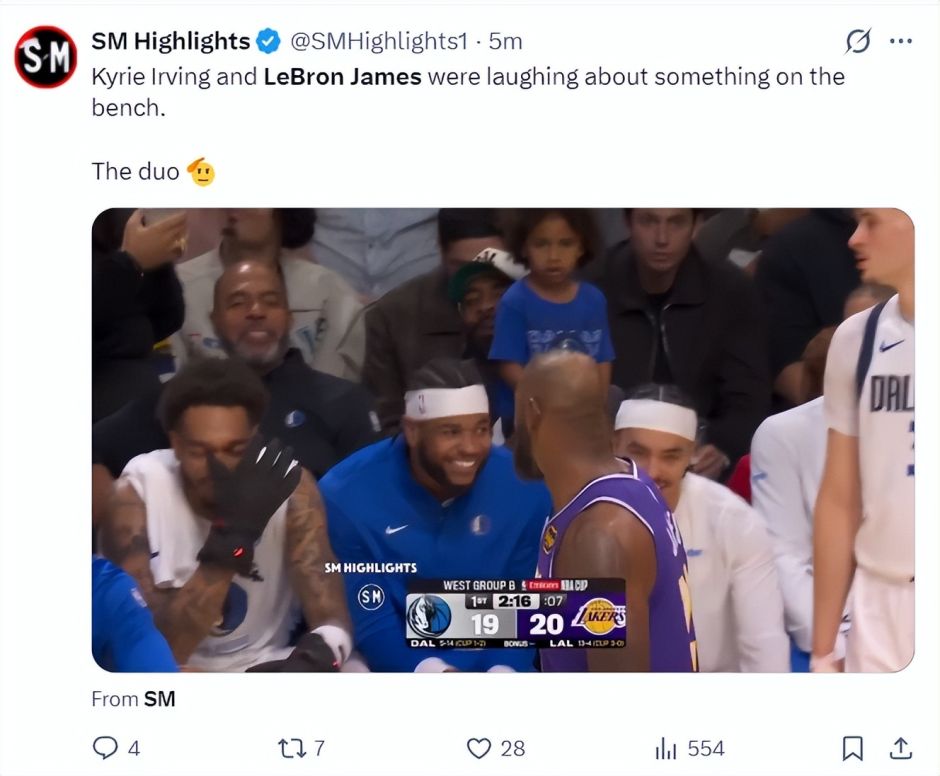The image size is (940, 776).
Task: Toggle the bookmark for this post
Action: point(852,748)
